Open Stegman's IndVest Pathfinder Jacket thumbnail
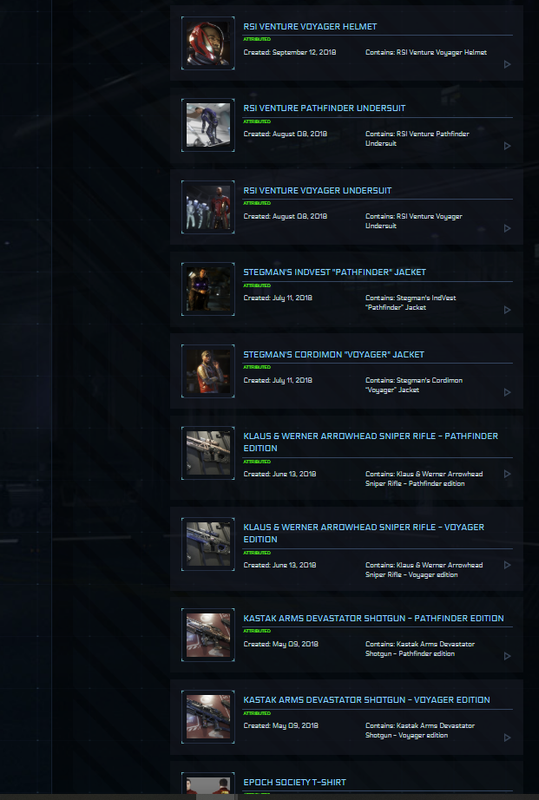The image size is (539, 800). [x=208, y=289]
